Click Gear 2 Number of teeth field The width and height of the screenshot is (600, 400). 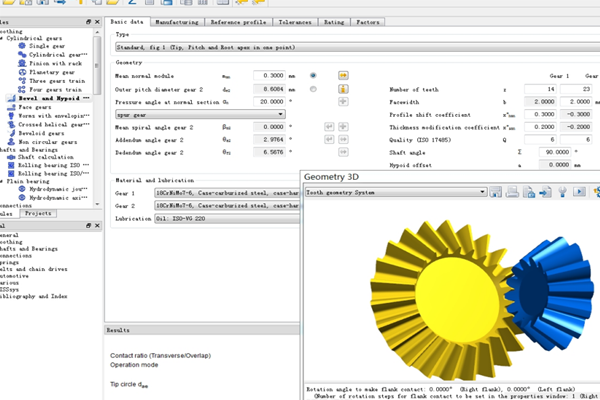coord(576,89)
